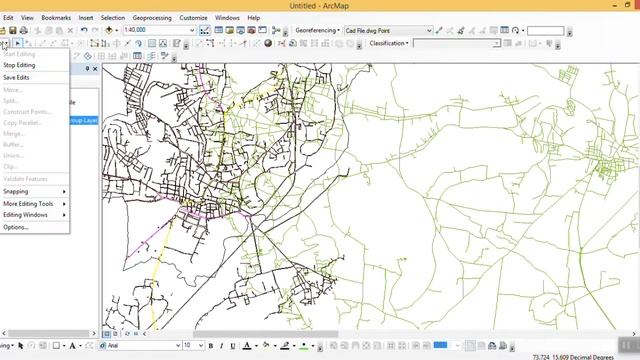Click the Rectangle draw tool icon
Screen dimensions: 640x360
click(x=56, y=346)
